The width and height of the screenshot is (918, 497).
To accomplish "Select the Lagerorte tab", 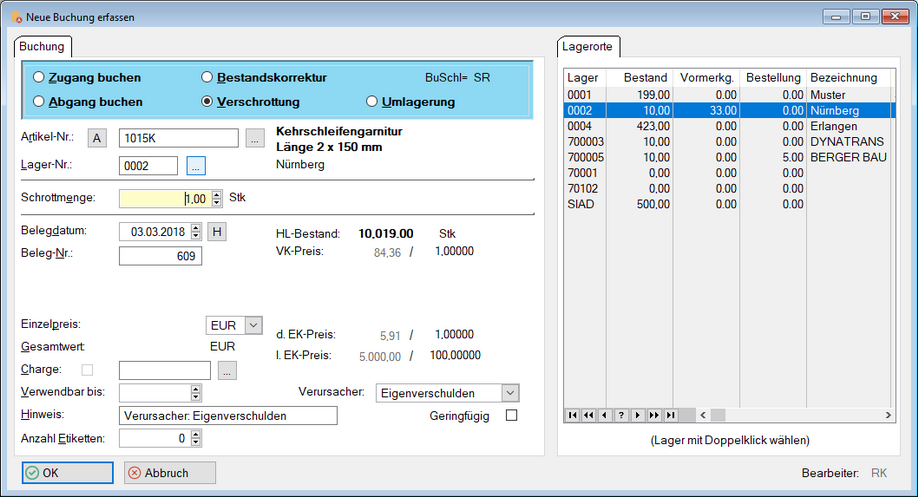I will click(589, 46).
